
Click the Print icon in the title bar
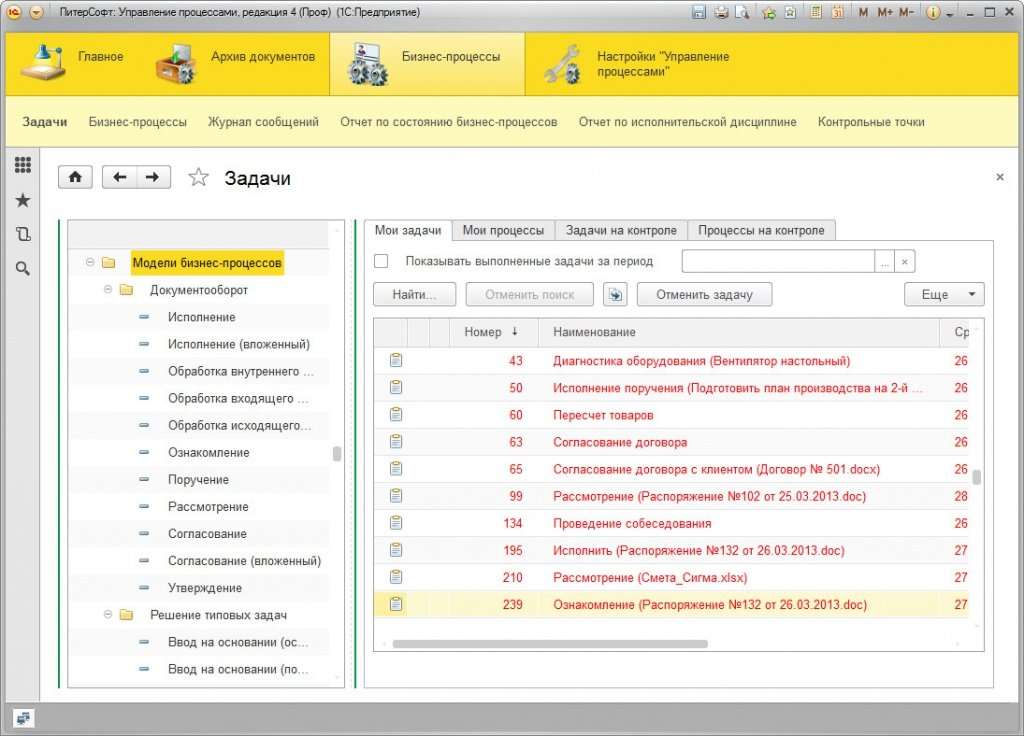point(721,12)
